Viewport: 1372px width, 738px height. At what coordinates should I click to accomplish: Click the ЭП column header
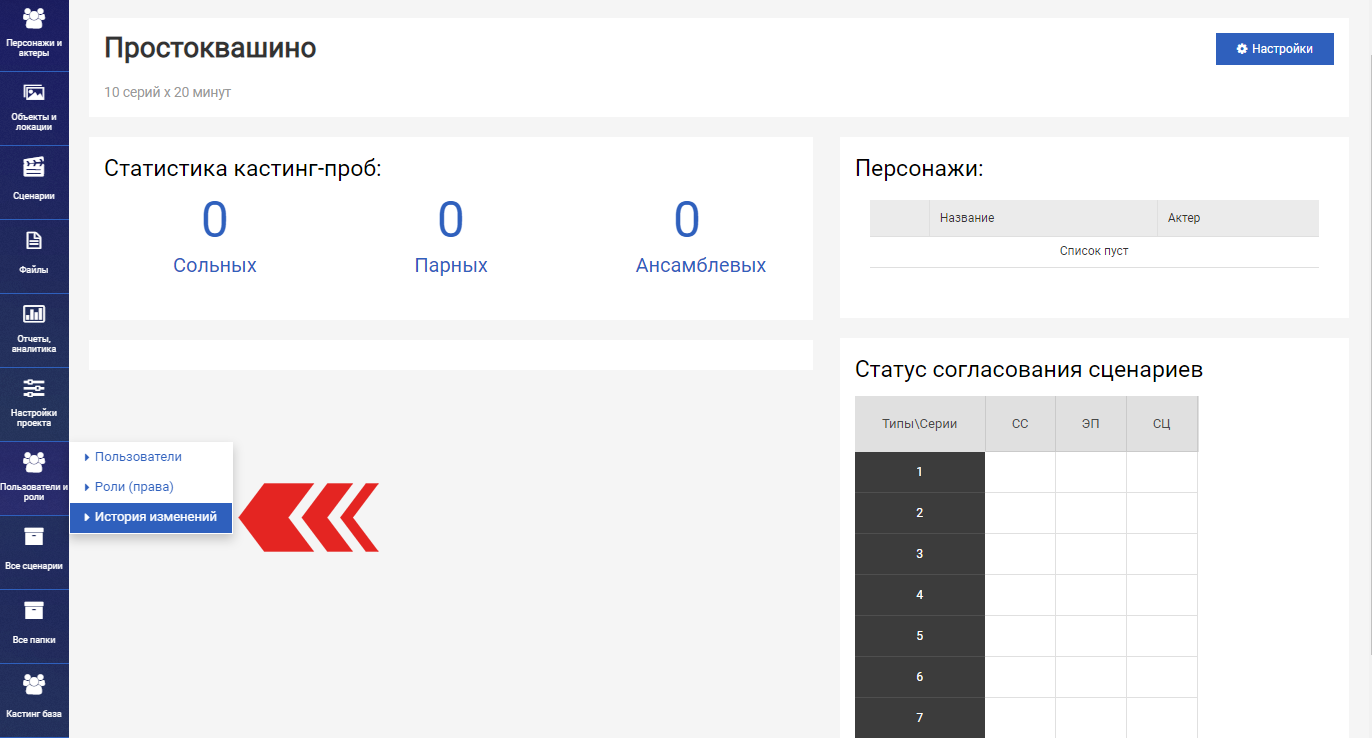click(1091, 424)
